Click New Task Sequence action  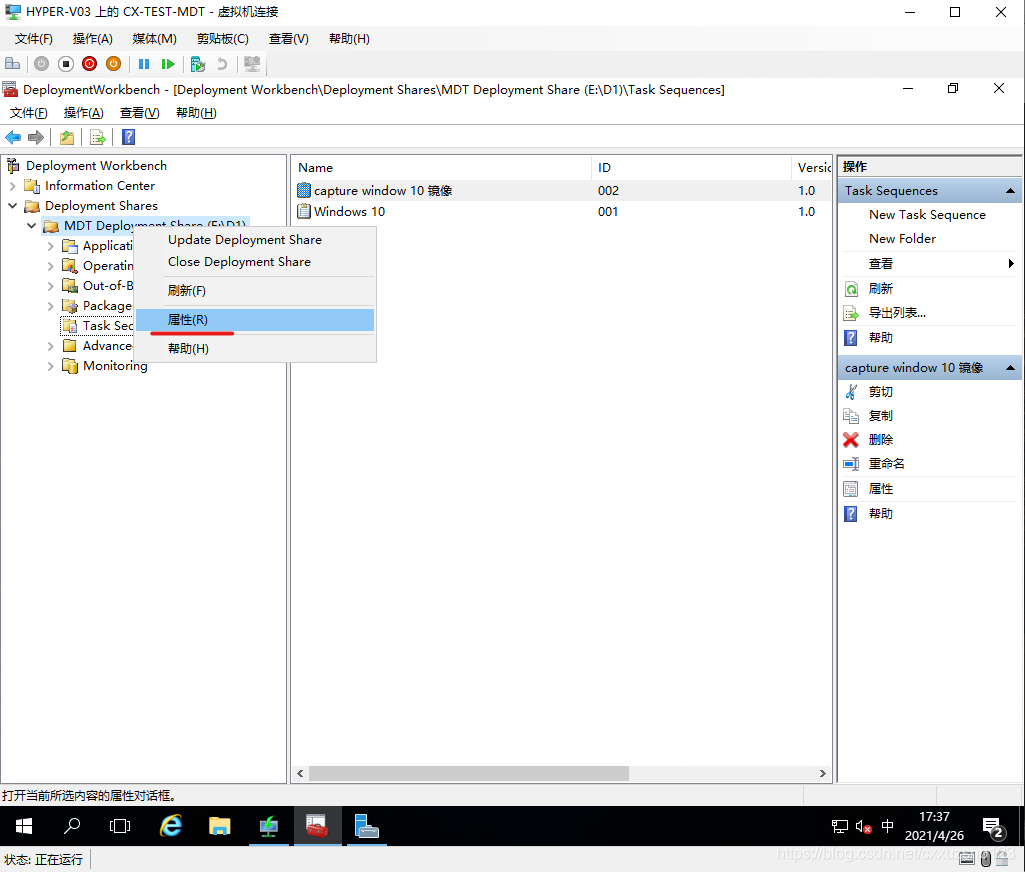click(927, 215)
